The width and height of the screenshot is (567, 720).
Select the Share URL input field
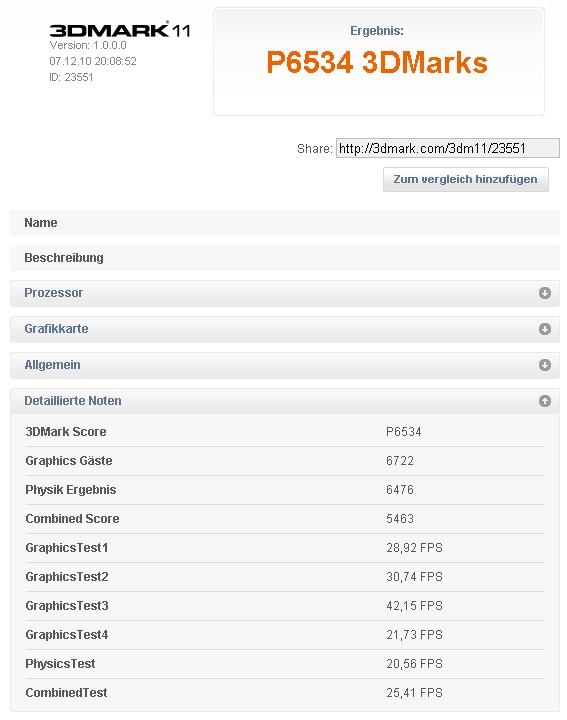tap(448, 148)
